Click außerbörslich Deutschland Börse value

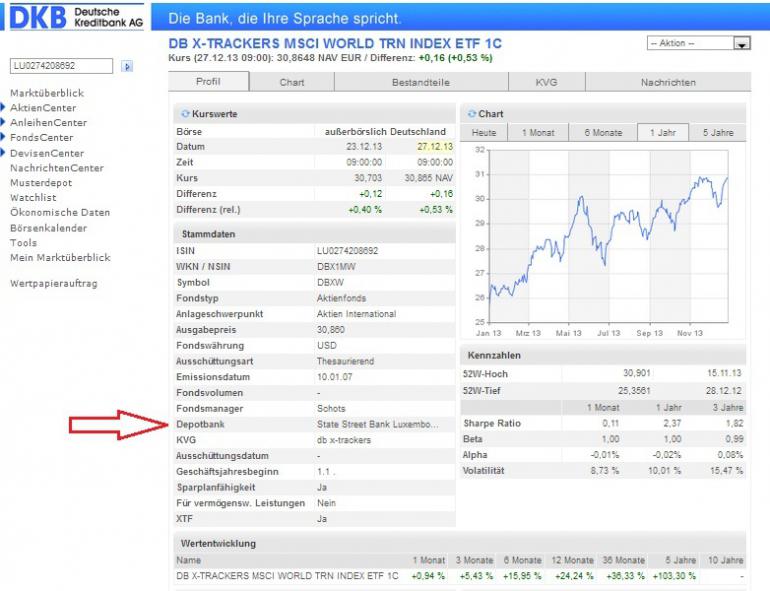385,132
